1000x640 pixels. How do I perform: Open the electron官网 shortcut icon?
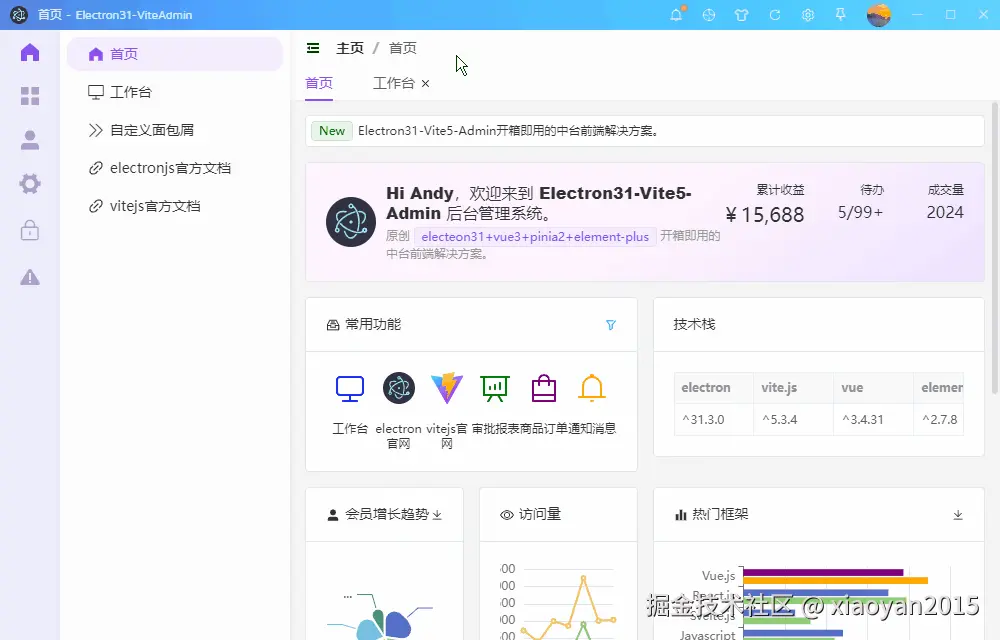tap(399, 388)
